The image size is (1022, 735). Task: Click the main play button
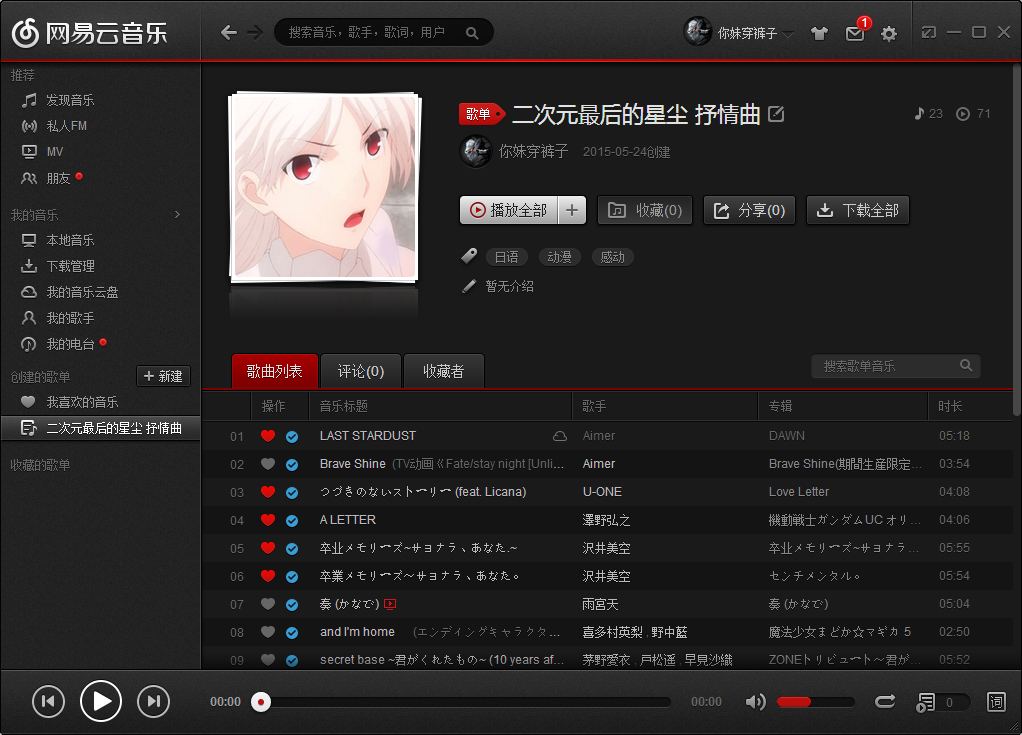[100, 701]
